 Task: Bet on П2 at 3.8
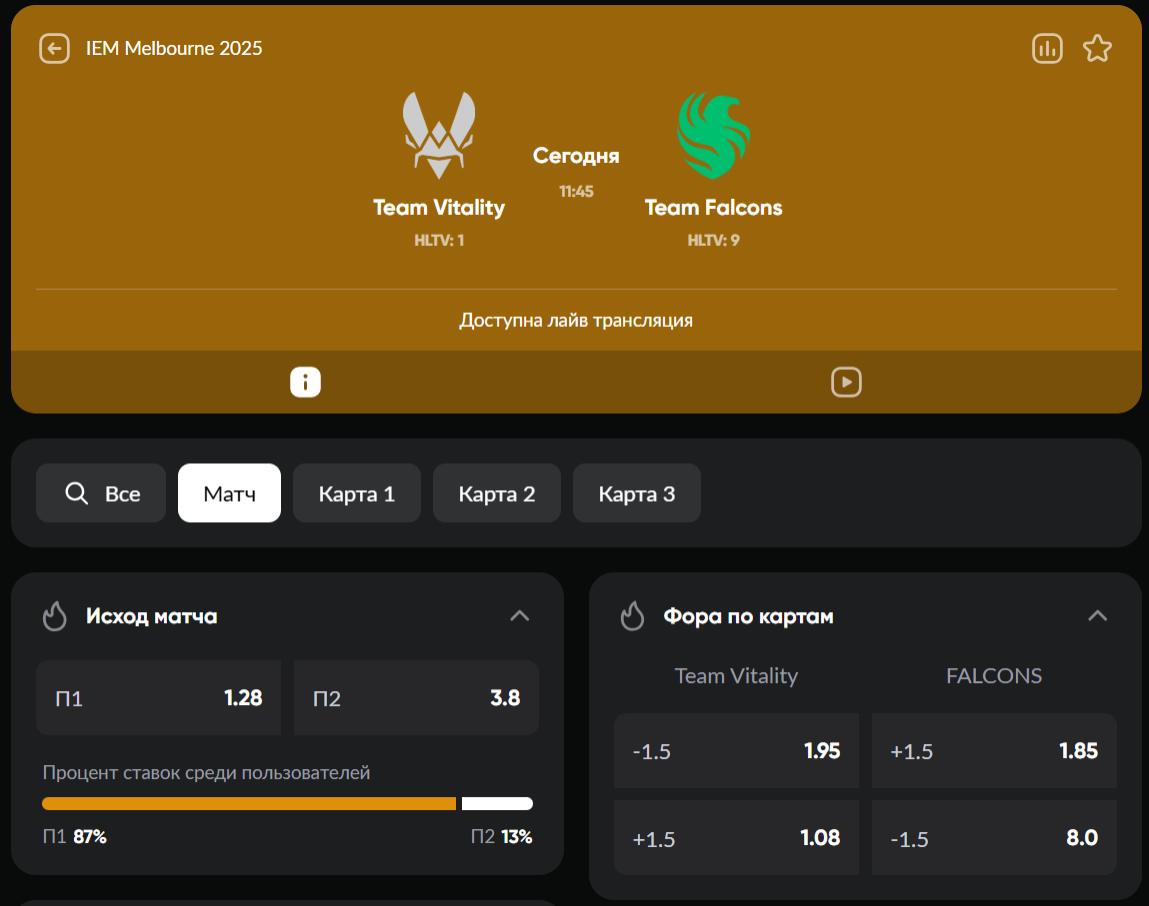[416, 698]
